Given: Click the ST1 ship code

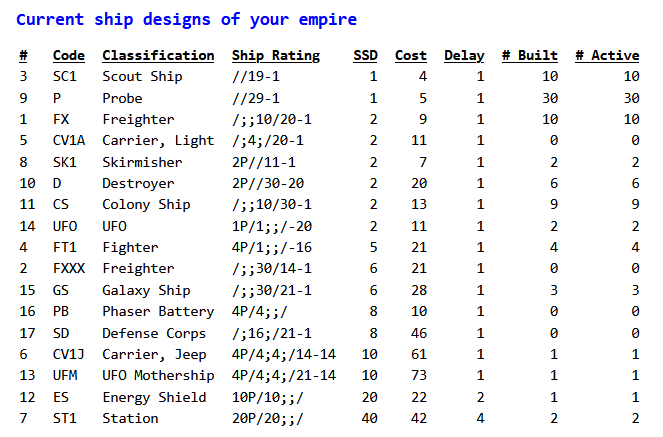Looking at the screenshot, I should 64,418.
